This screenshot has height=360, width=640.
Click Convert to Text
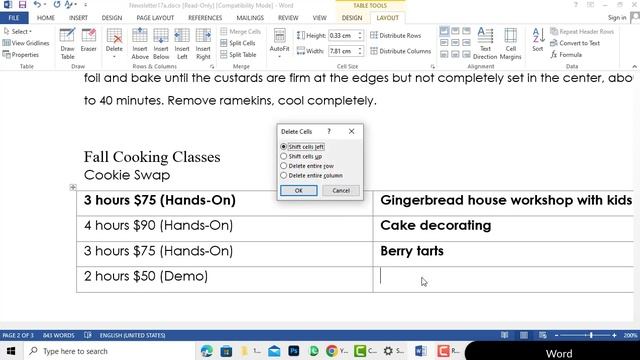click(575, 43)
